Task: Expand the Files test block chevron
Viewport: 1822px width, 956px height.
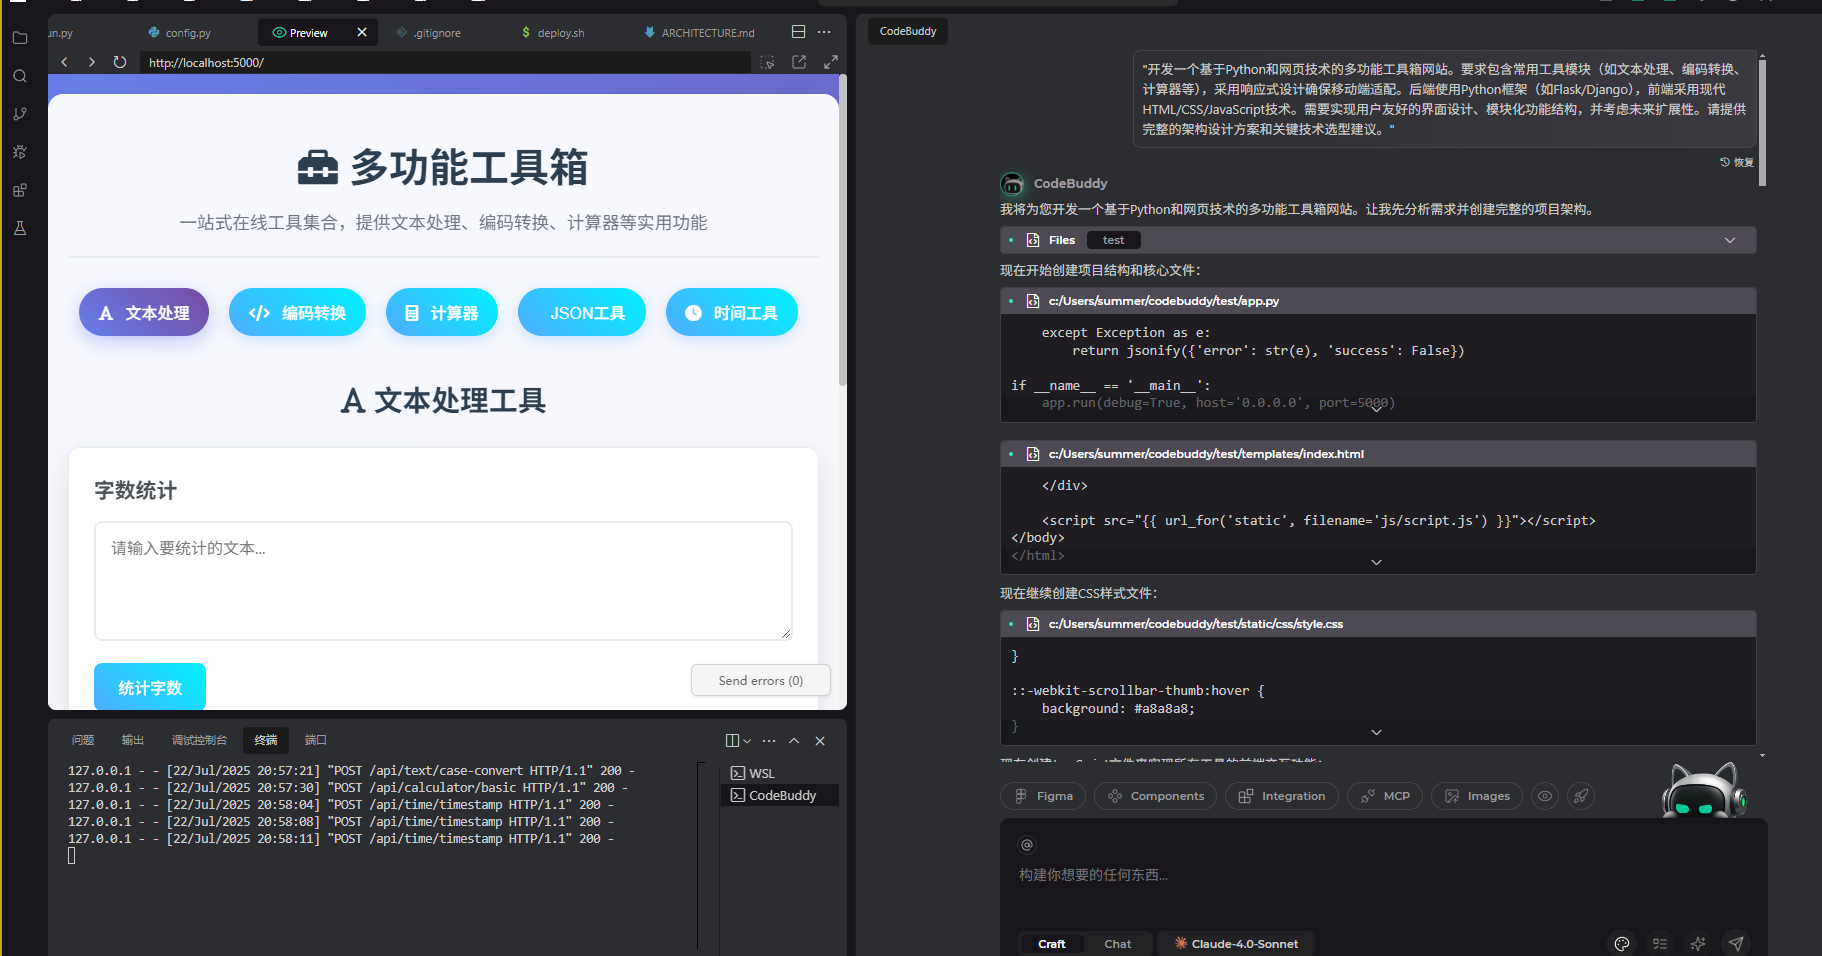Action: coord(1730,240)
